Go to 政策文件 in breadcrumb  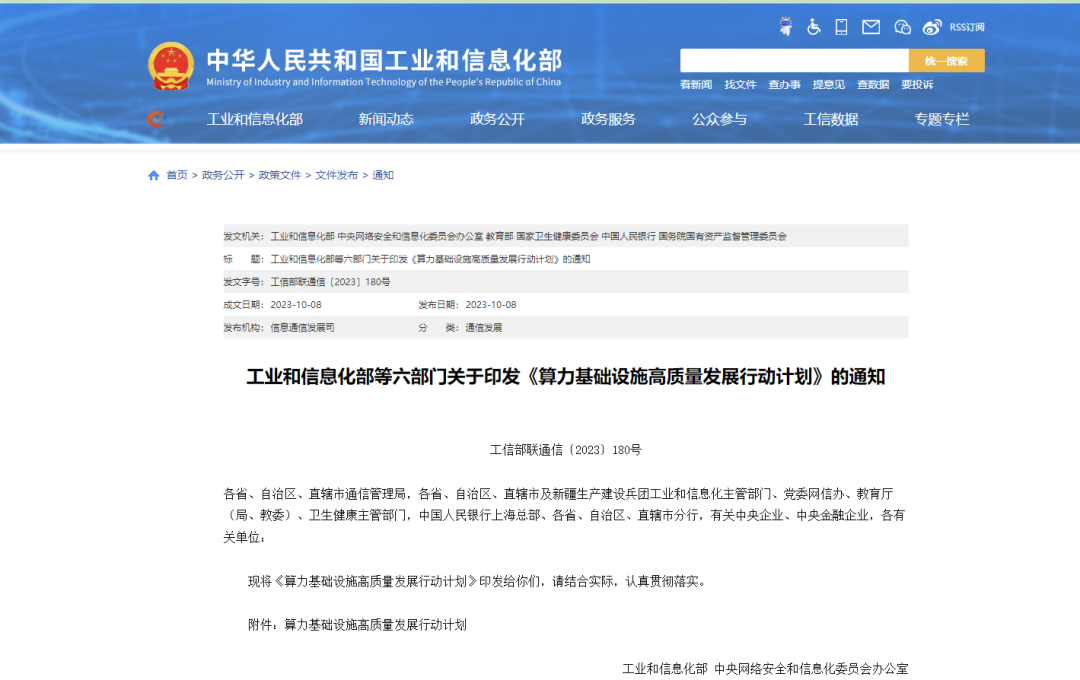(x=280, y=175)
